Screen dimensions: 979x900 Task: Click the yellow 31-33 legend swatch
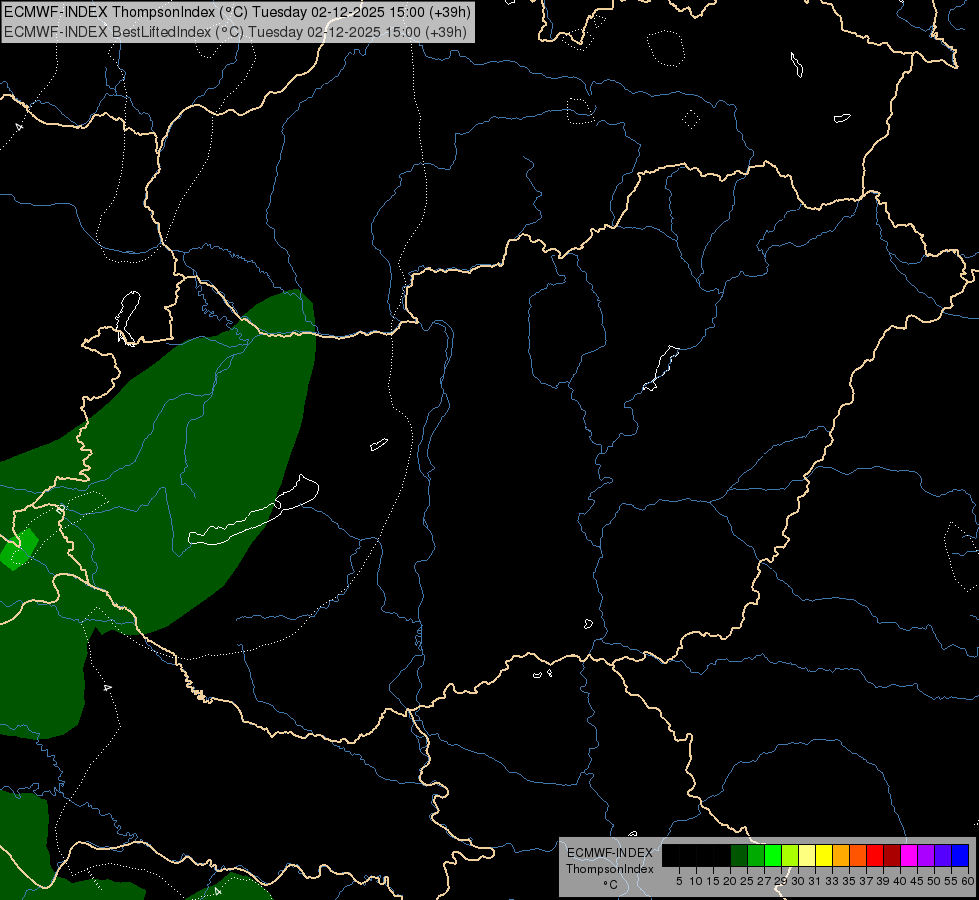pyautogui.click(x=824, y=855)
